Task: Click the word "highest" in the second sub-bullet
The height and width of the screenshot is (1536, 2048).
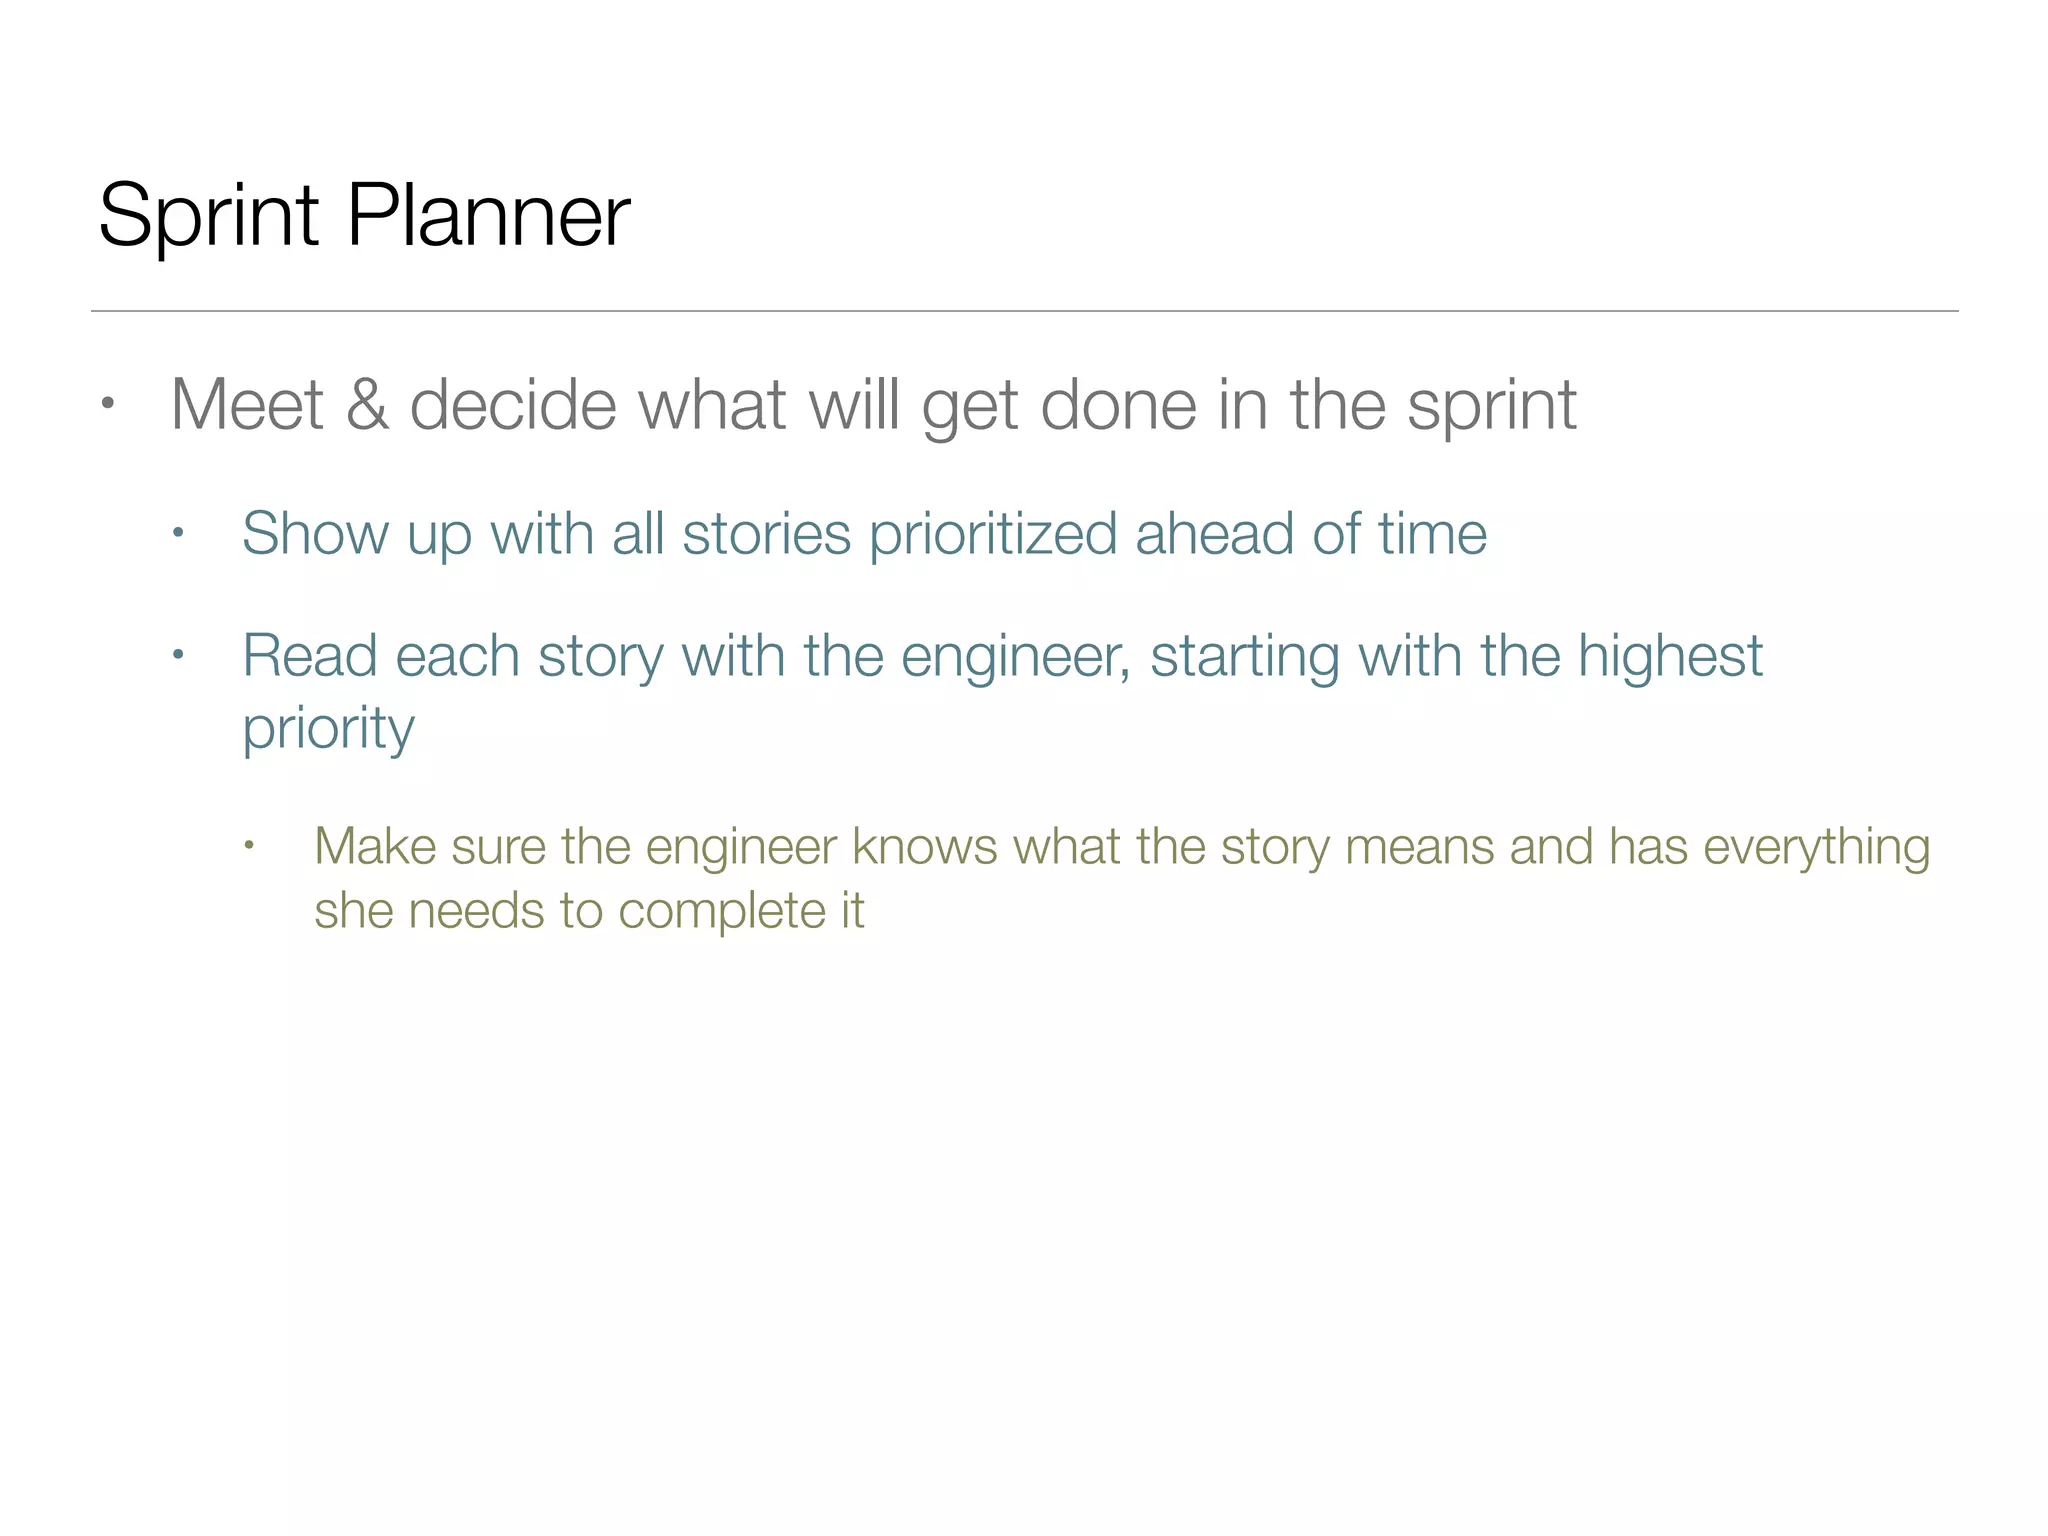Action: pos(1669,656)
